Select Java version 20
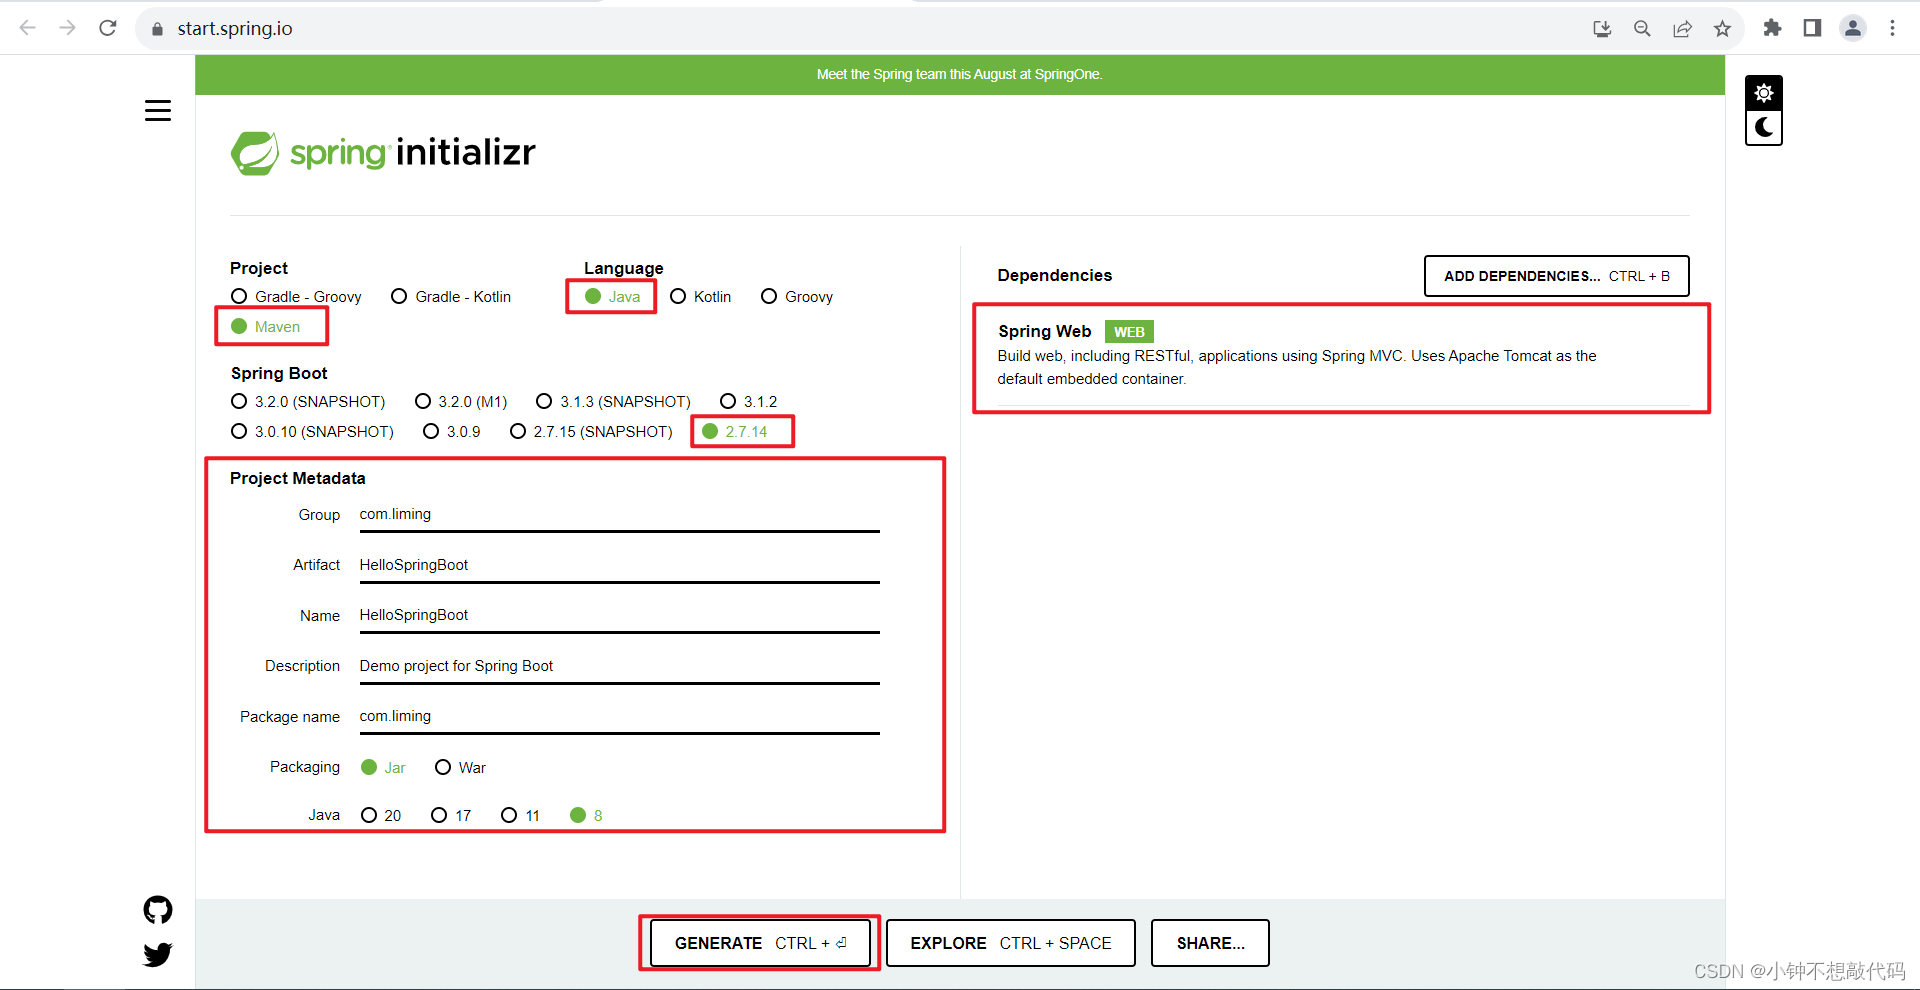 tap(381, 816)
